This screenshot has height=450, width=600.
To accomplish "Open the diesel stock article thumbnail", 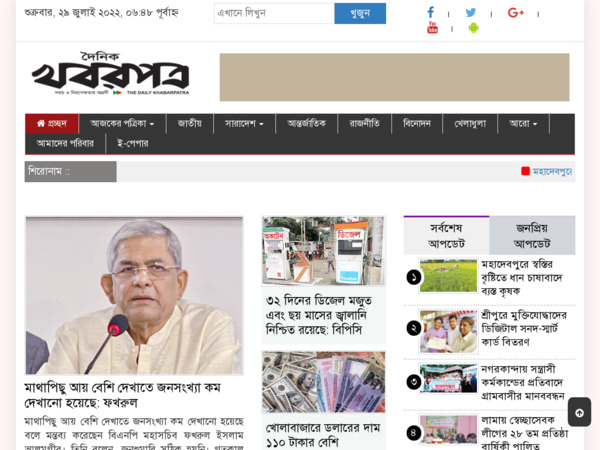I will tap(323, 251).
